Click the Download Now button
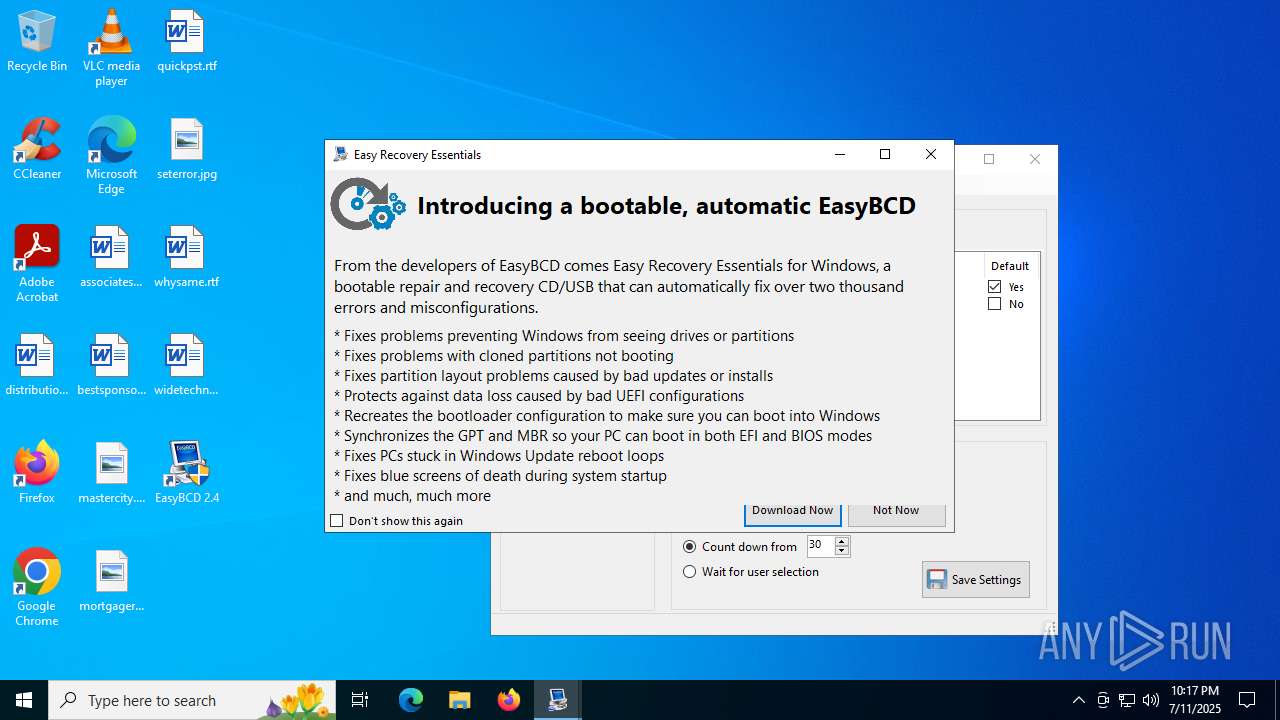1280x720 pixels. (792, 512)
